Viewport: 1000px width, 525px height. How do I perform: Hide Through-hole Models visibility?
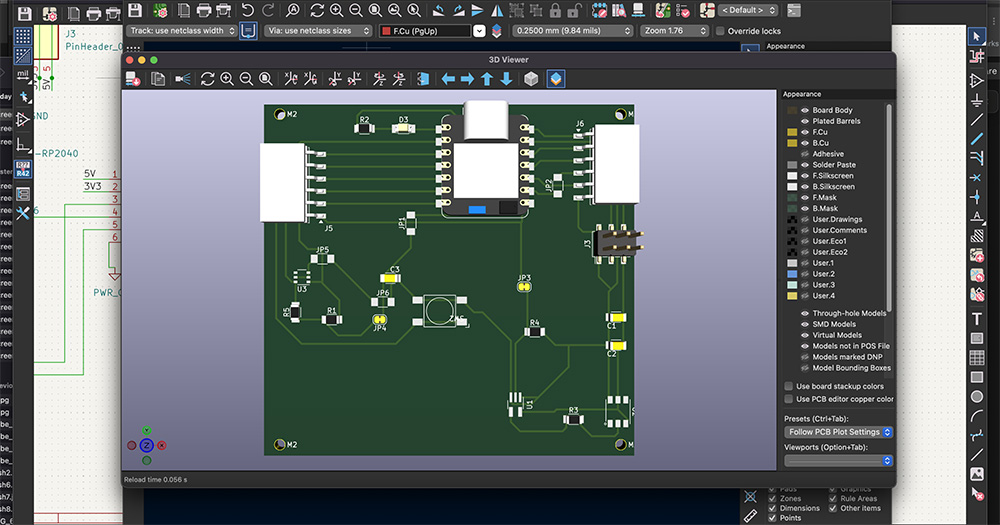coord(805,313)
